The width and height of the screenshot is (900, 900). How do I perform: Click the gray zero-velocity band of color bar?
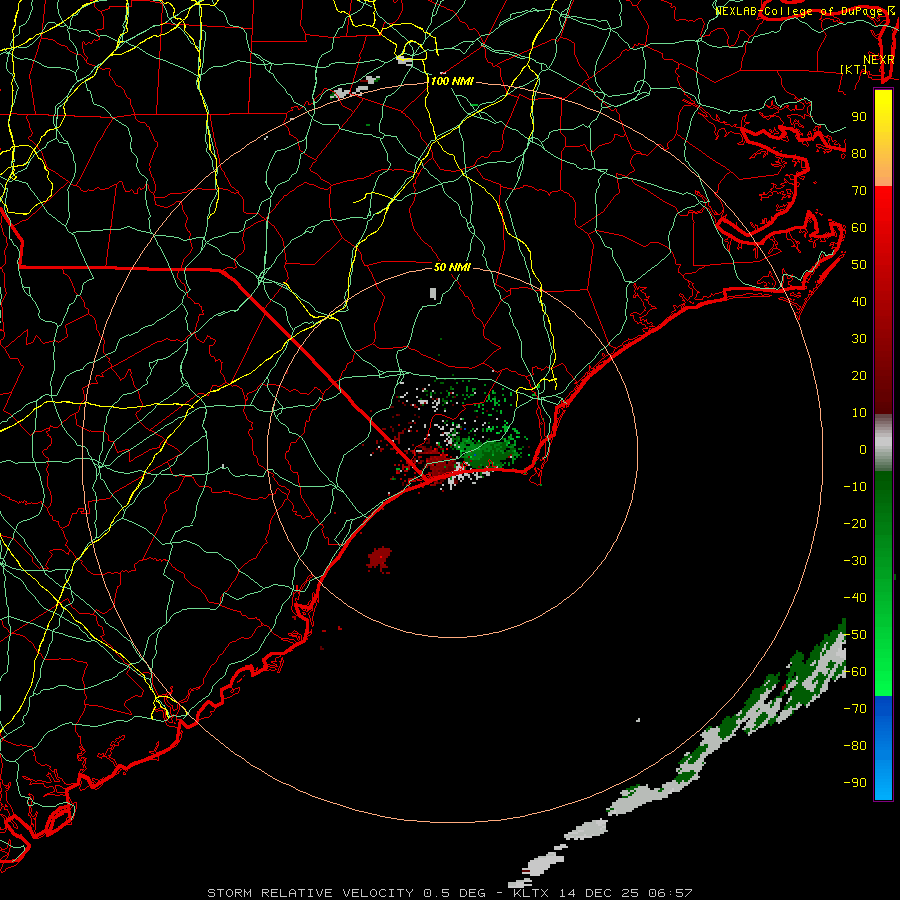click(883, 443)
